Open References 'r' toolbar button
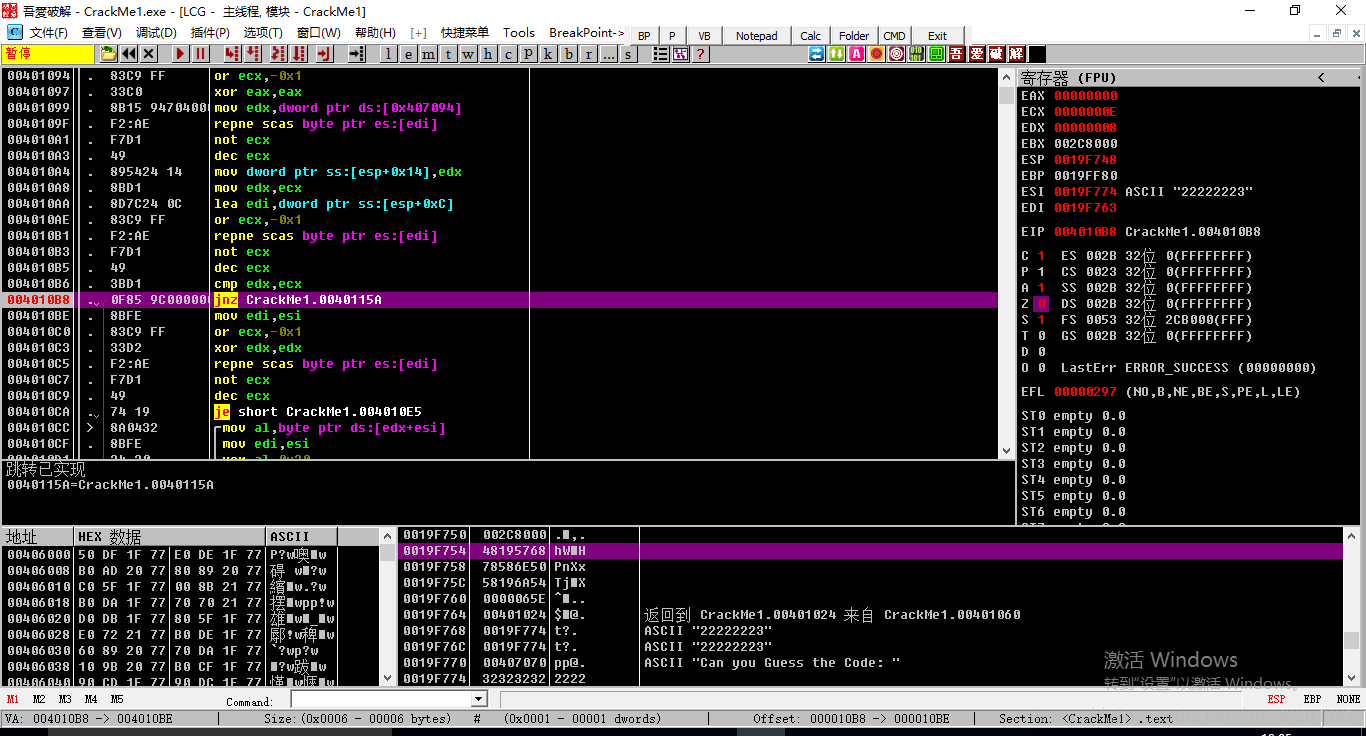Viewport: 1366px width, 736px height. [x=588, y=54]
